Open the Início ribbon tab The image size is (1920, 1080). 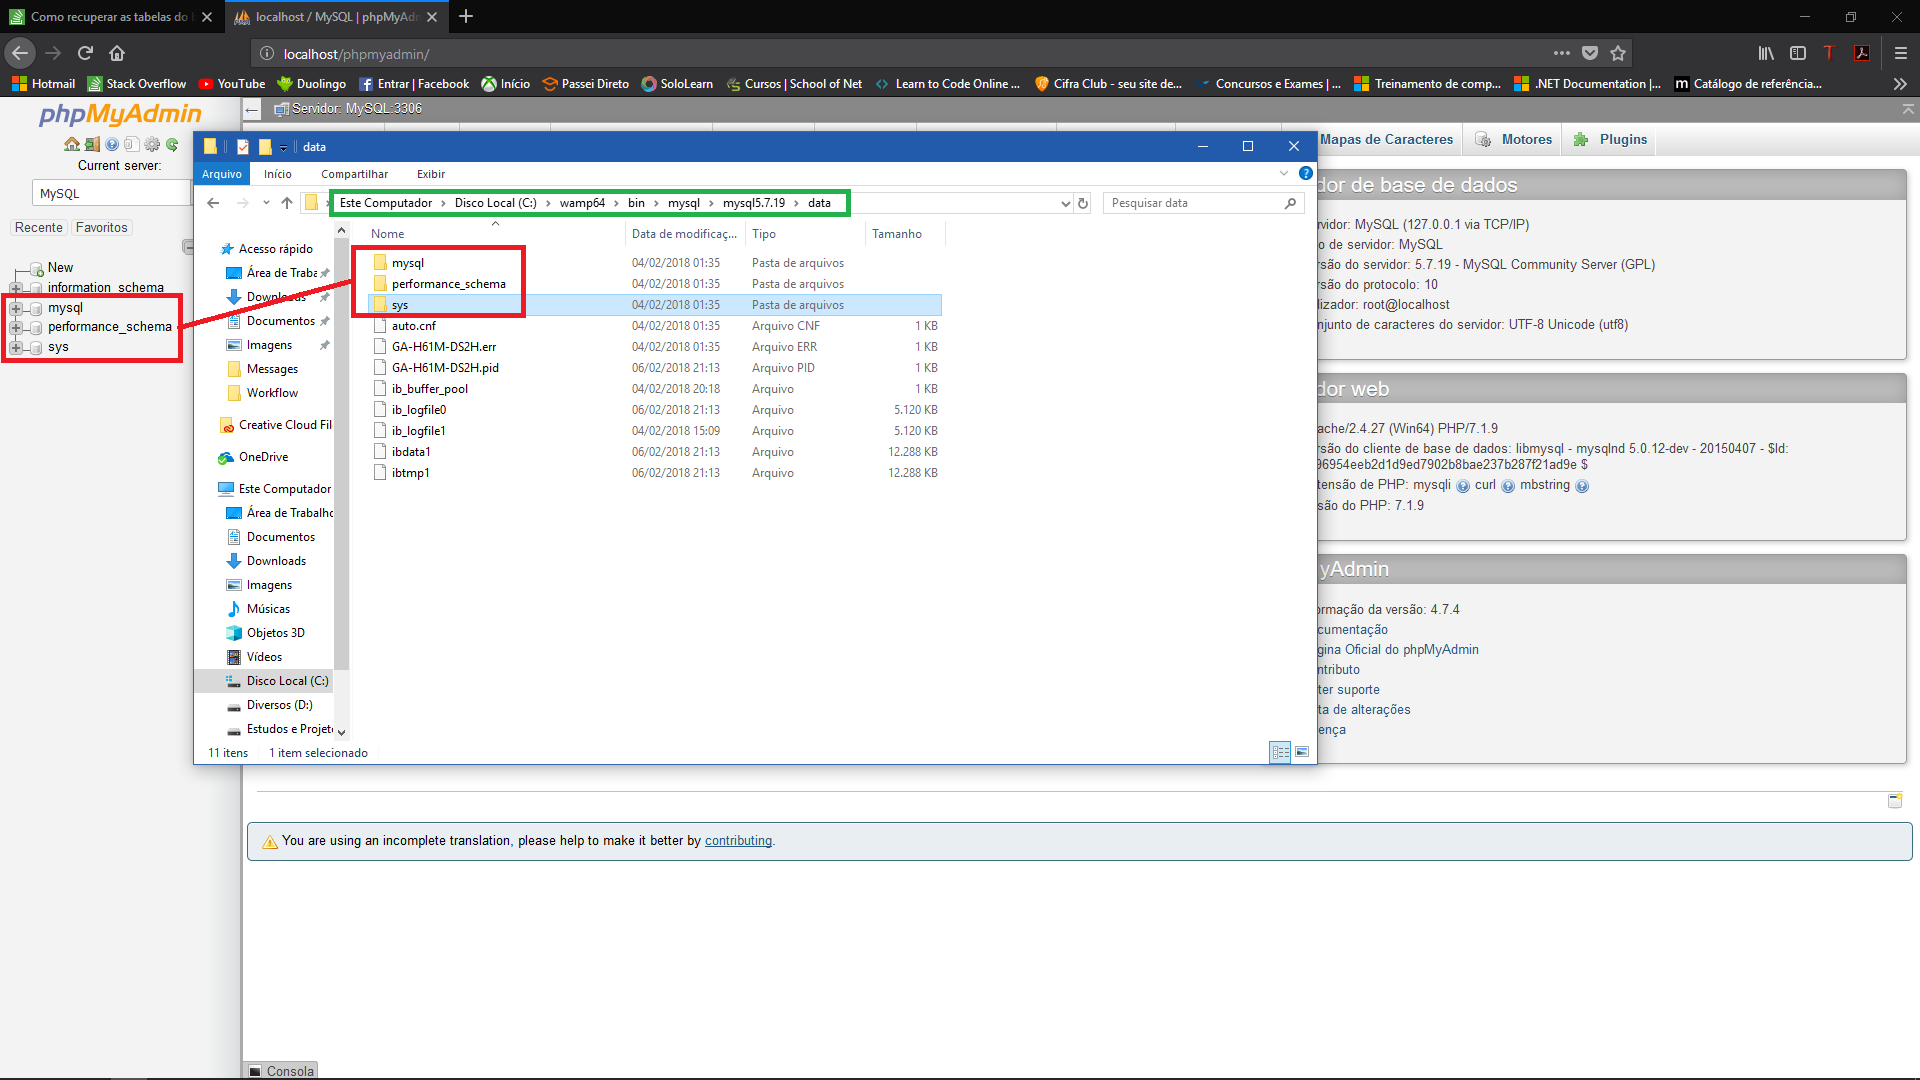point(278,174)
